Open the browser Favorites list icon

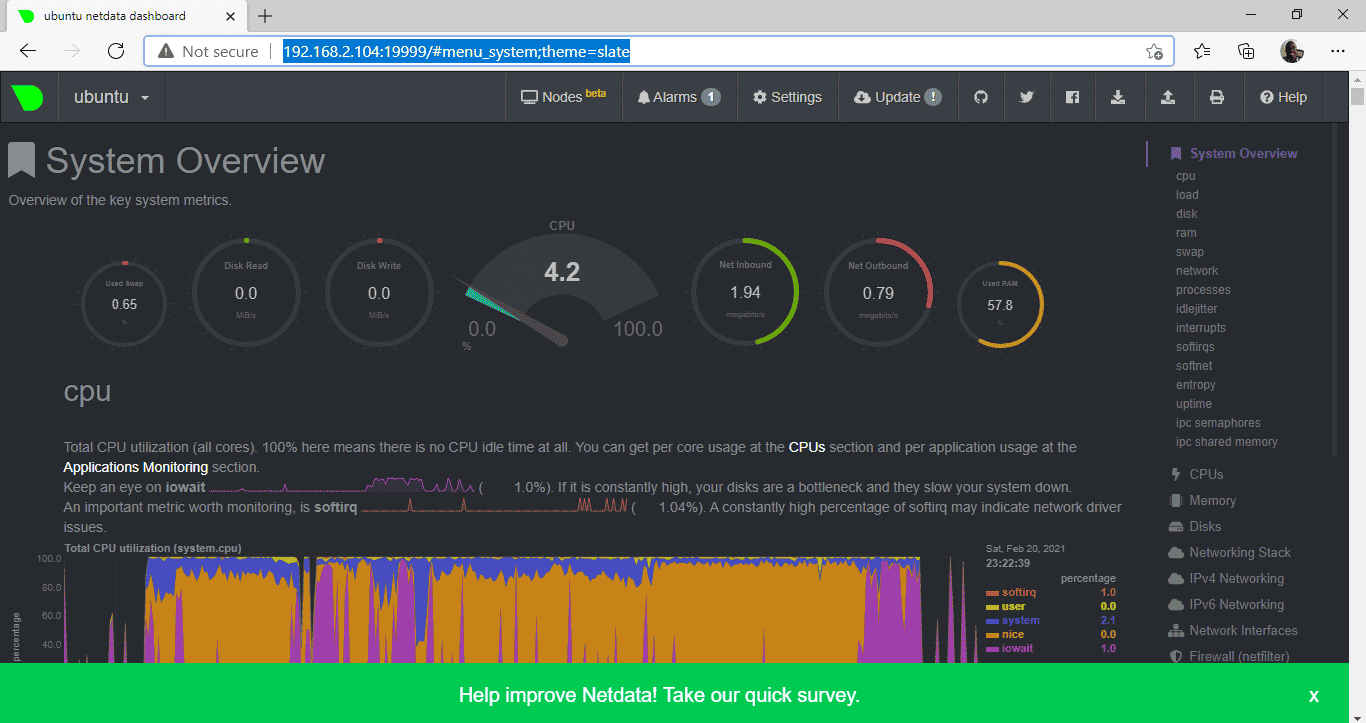click(1202, 51)
